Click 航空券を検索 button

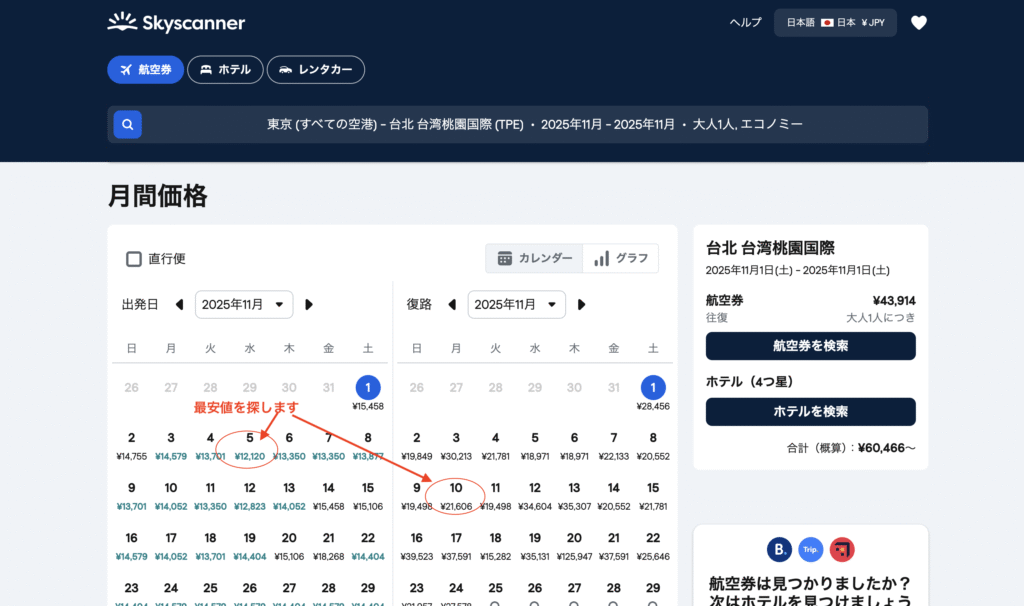(x=810, y=346)
